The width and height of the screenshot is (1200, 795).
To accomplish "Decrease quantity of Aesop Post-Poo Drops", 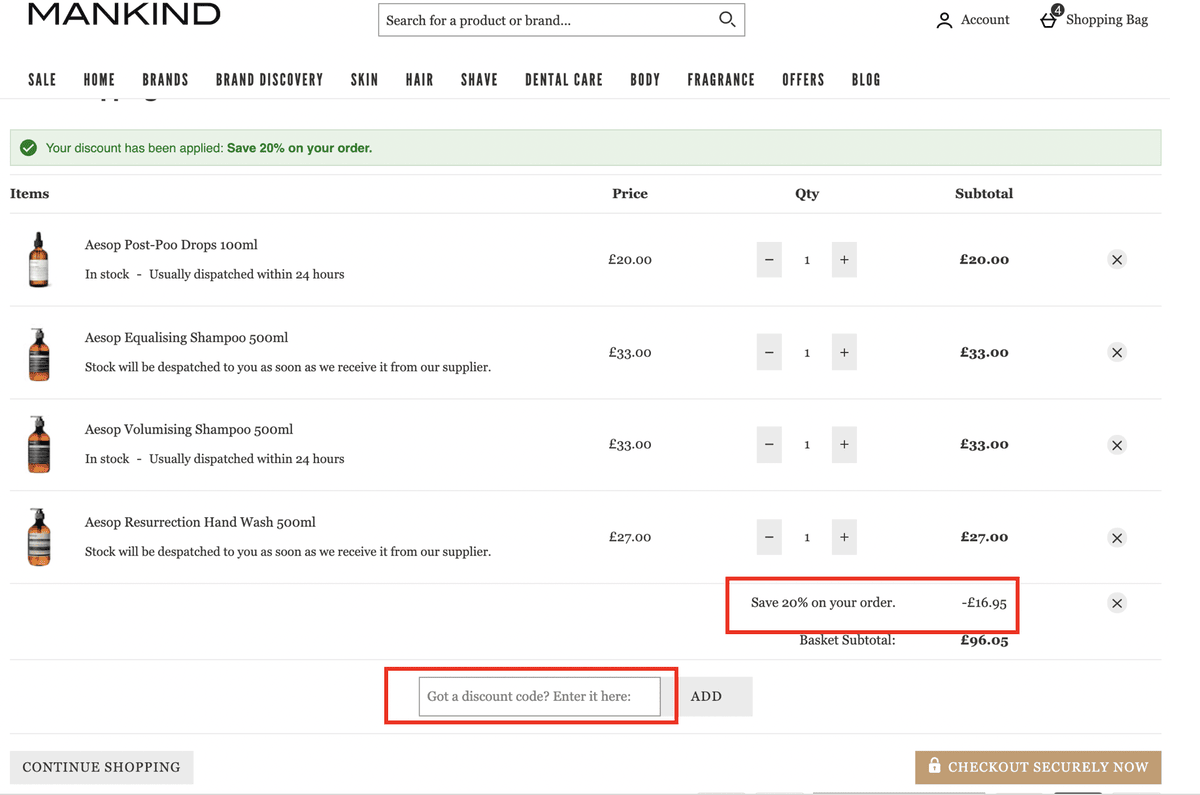I will pos(769,260).
